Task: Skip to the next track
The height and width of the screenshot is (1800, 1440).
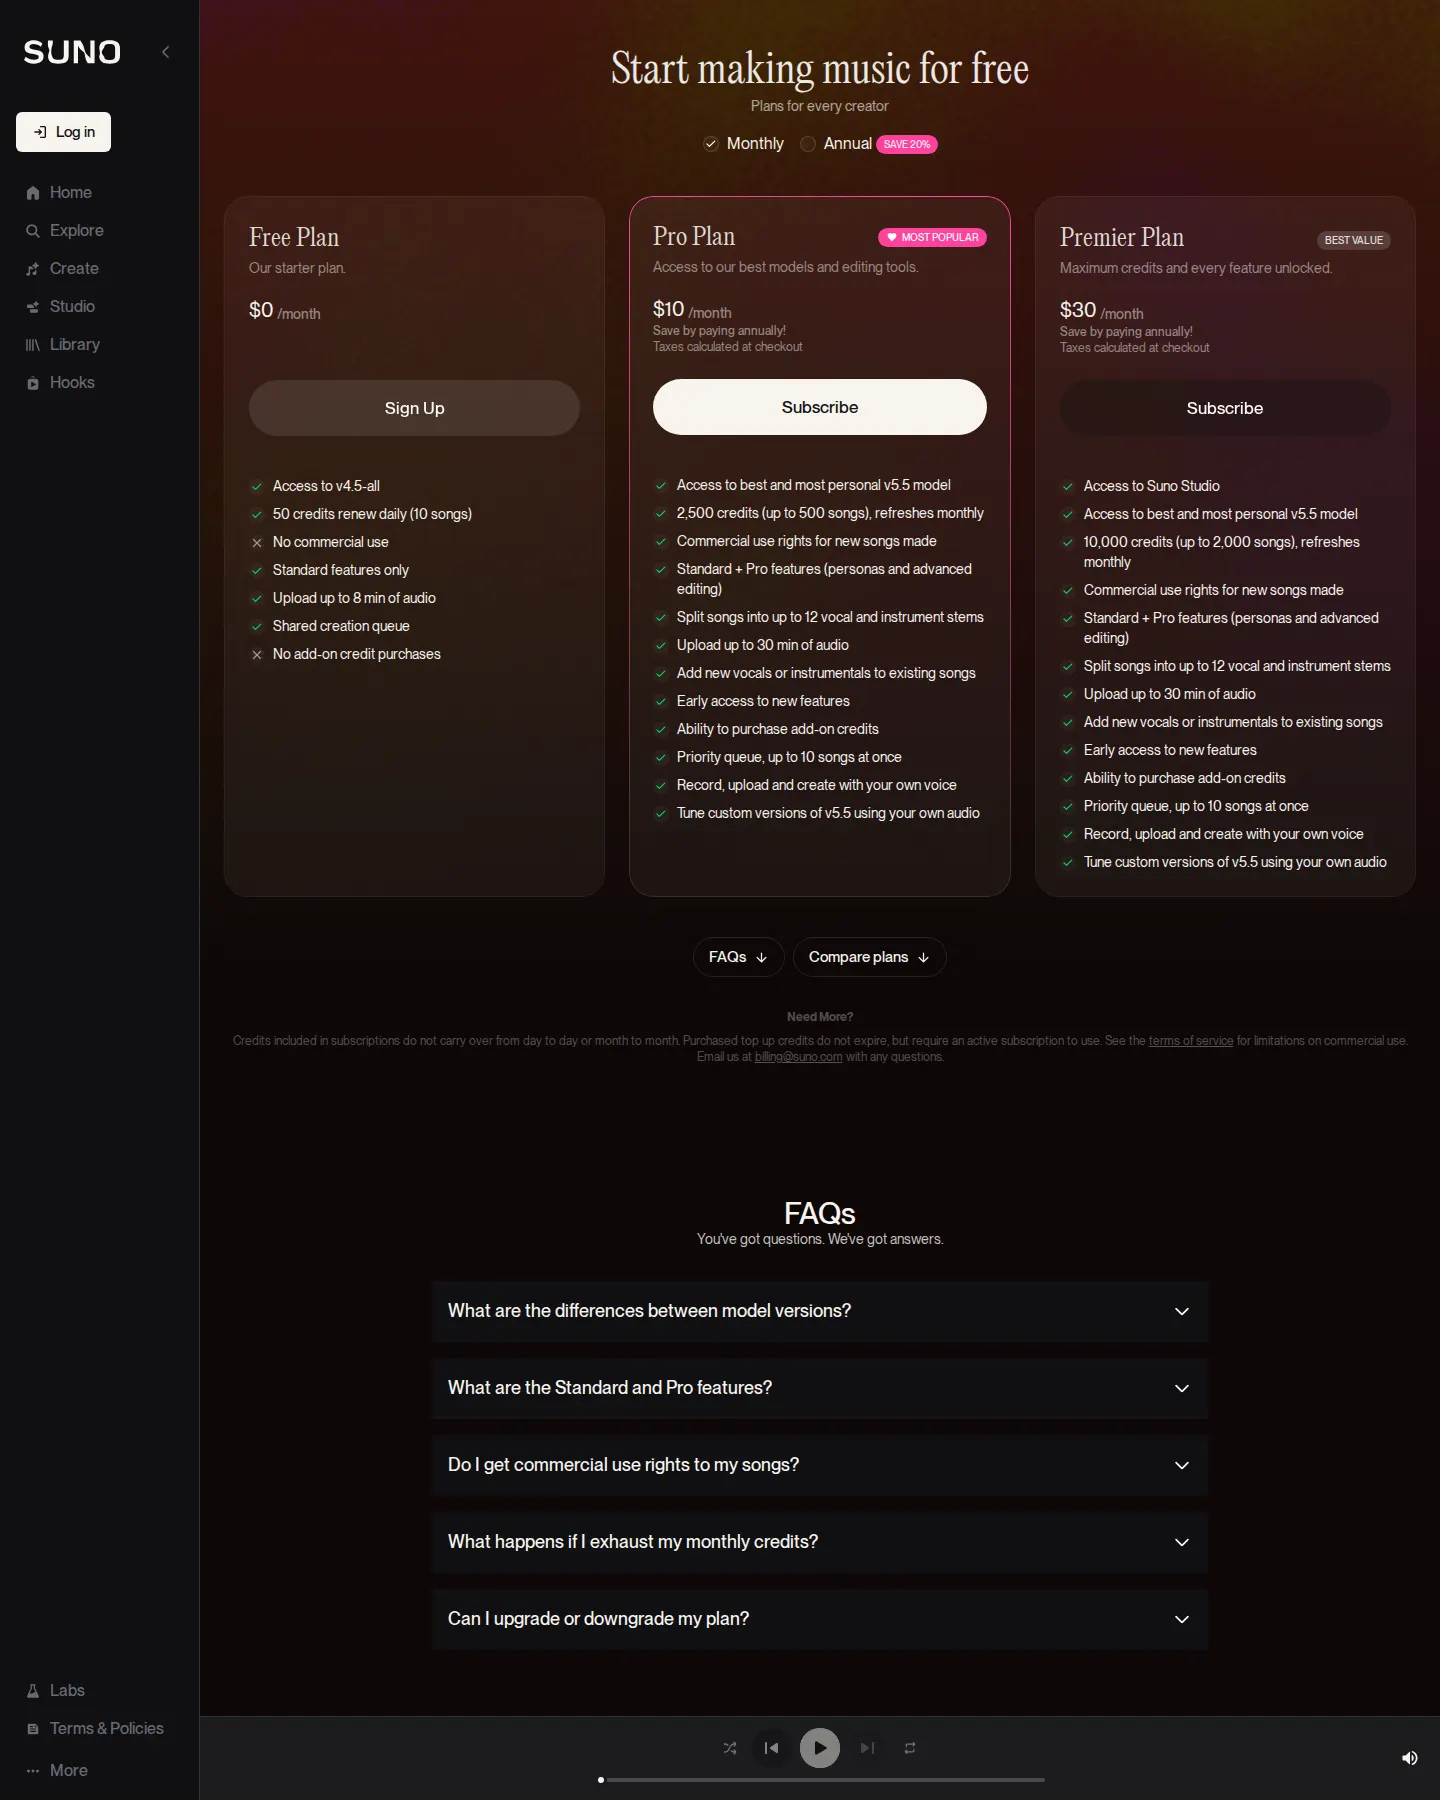Action: click(x=868, y=1748)
